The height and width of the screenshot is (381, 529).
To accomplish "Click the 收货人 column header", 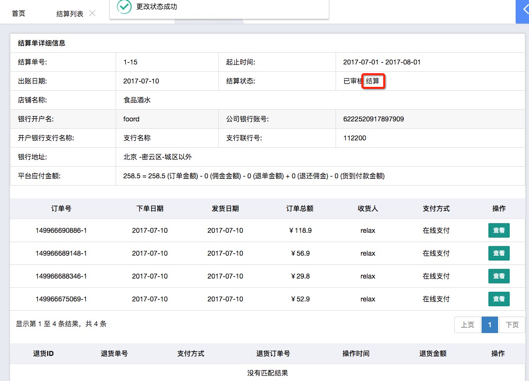I will (368, 209).
